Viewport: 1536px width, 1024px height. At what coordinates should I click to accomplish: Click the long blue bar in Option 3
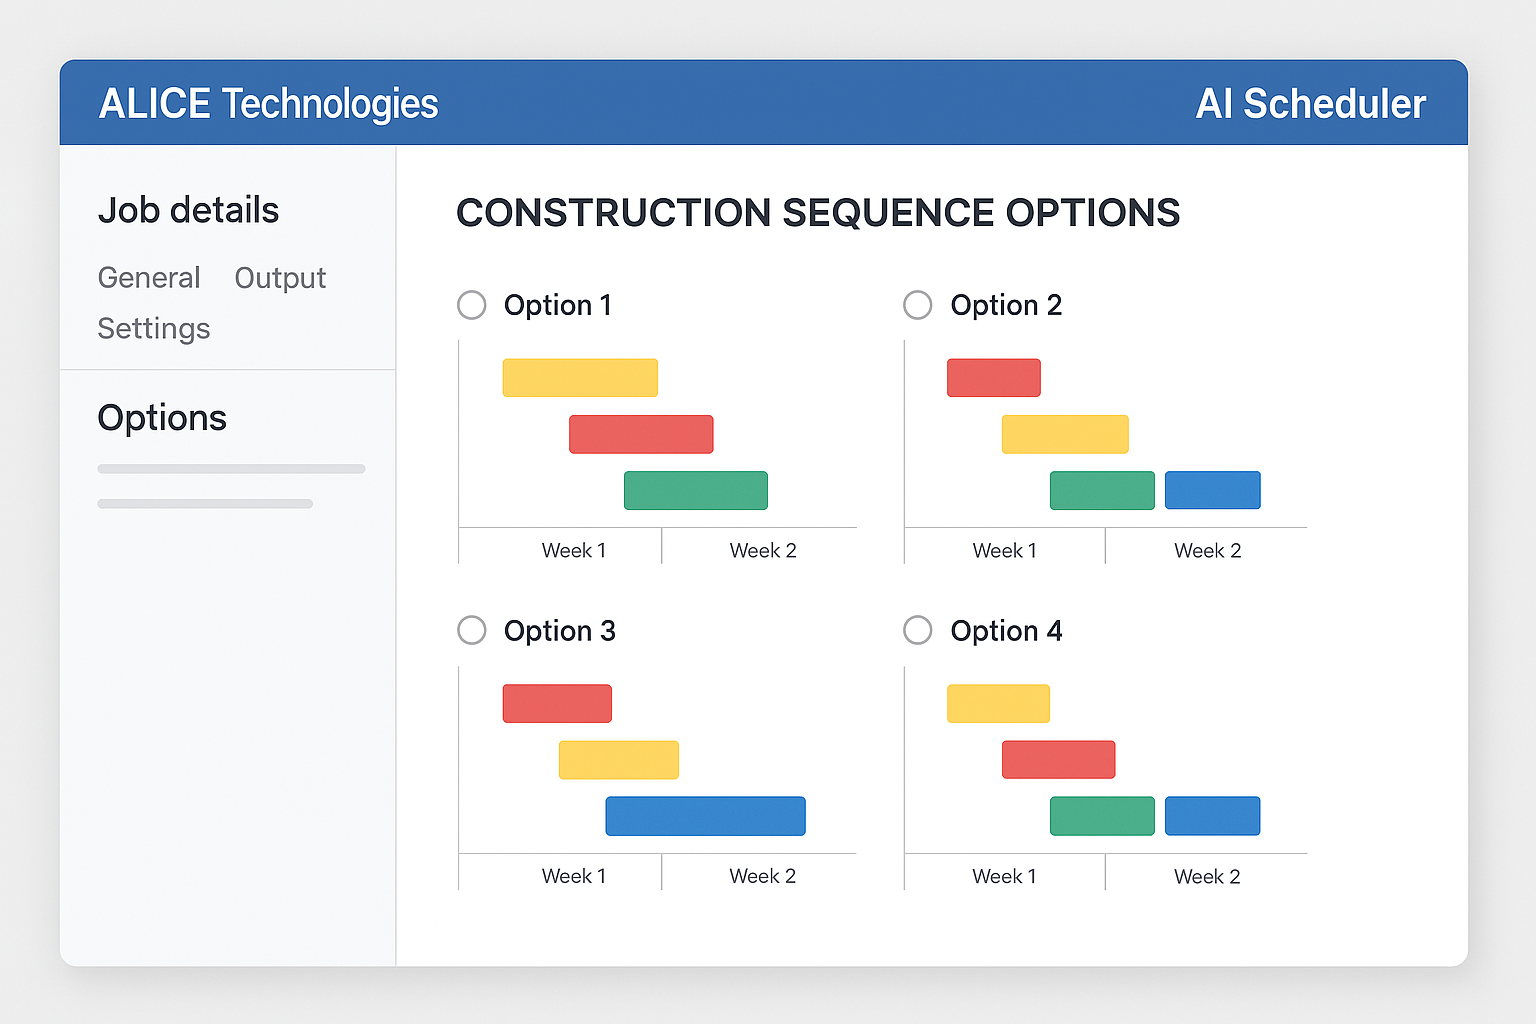pos(705,816)
